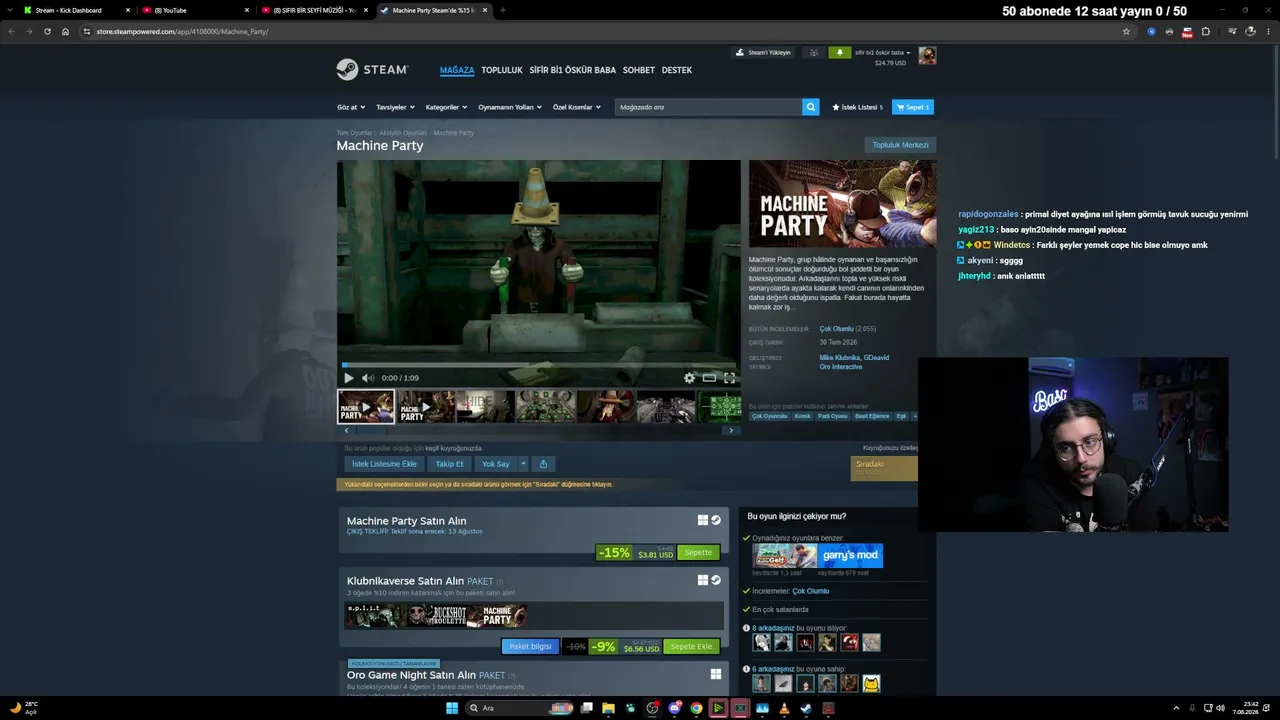Screen dimensions: 1280x720
Task: Open the SOHBET menu item
Action: (639, 70)
